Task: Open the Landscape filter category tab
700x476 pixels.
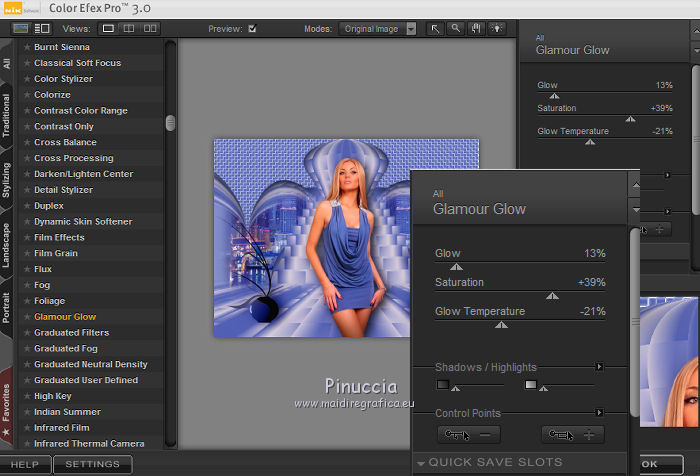Action: 7,245
